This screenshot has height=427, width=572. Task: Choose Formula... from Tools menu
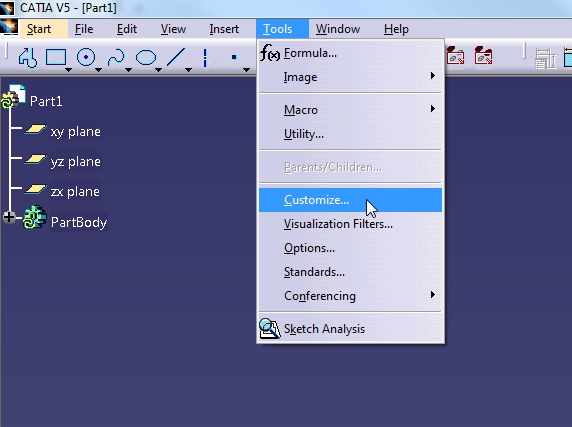[x=350, y=53]
